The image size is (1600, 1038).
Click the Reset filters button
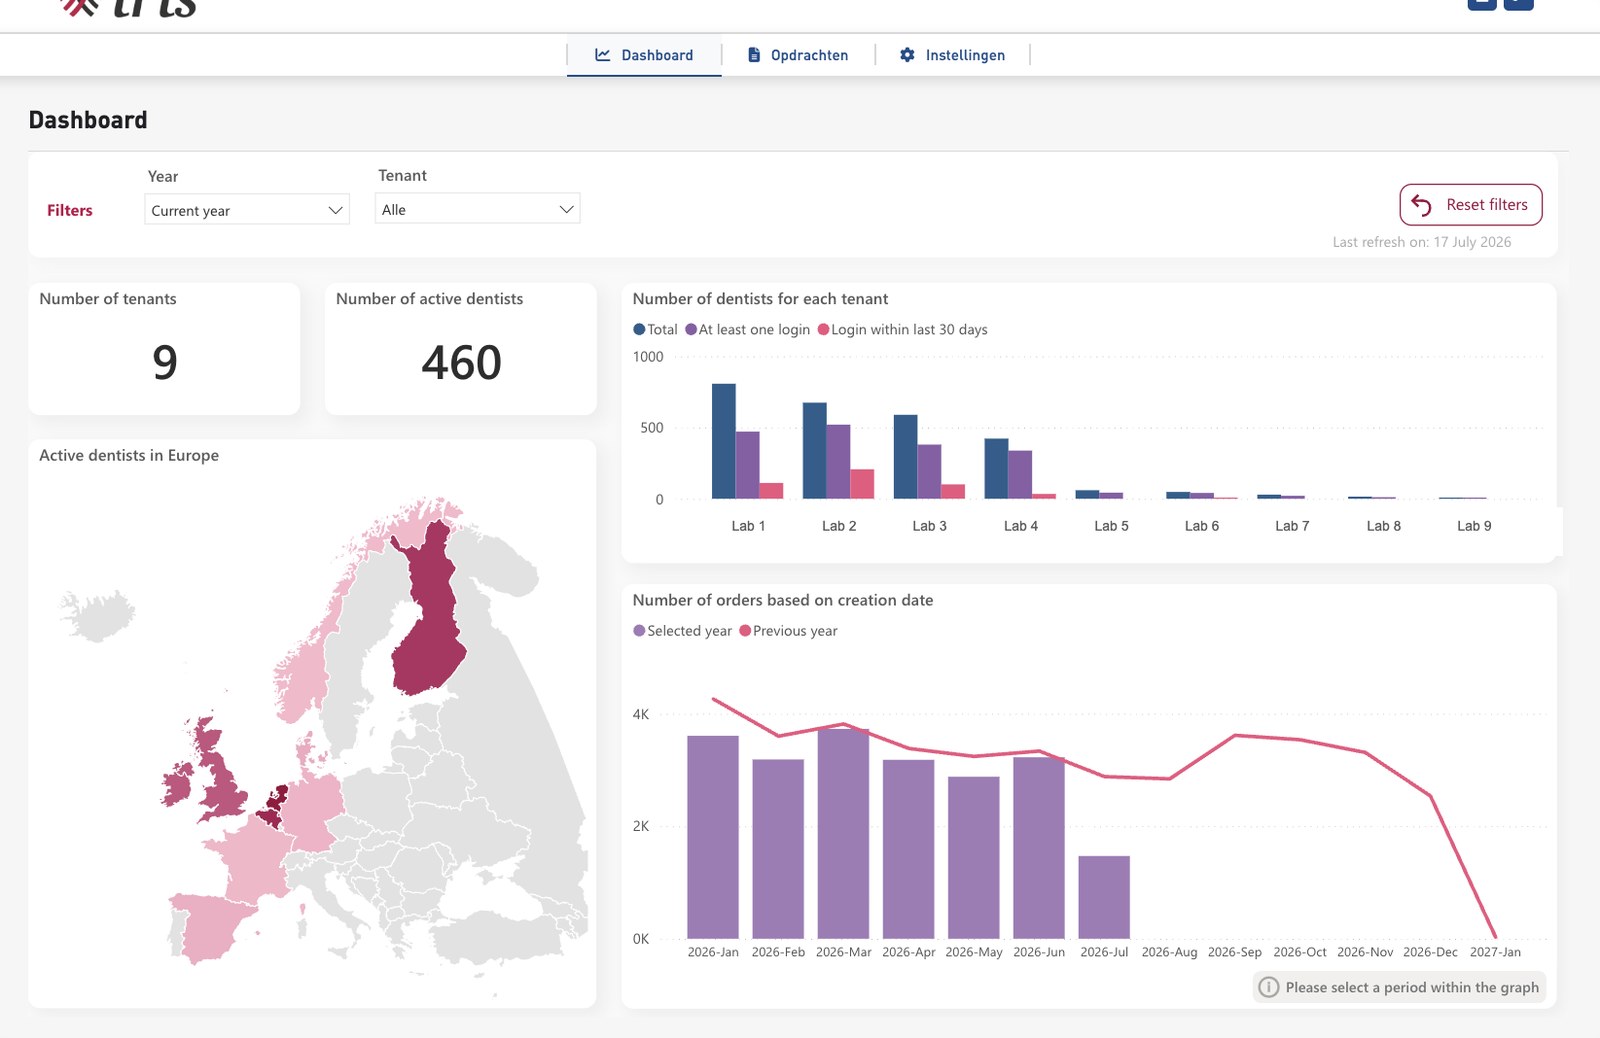tap(1470, 205)
